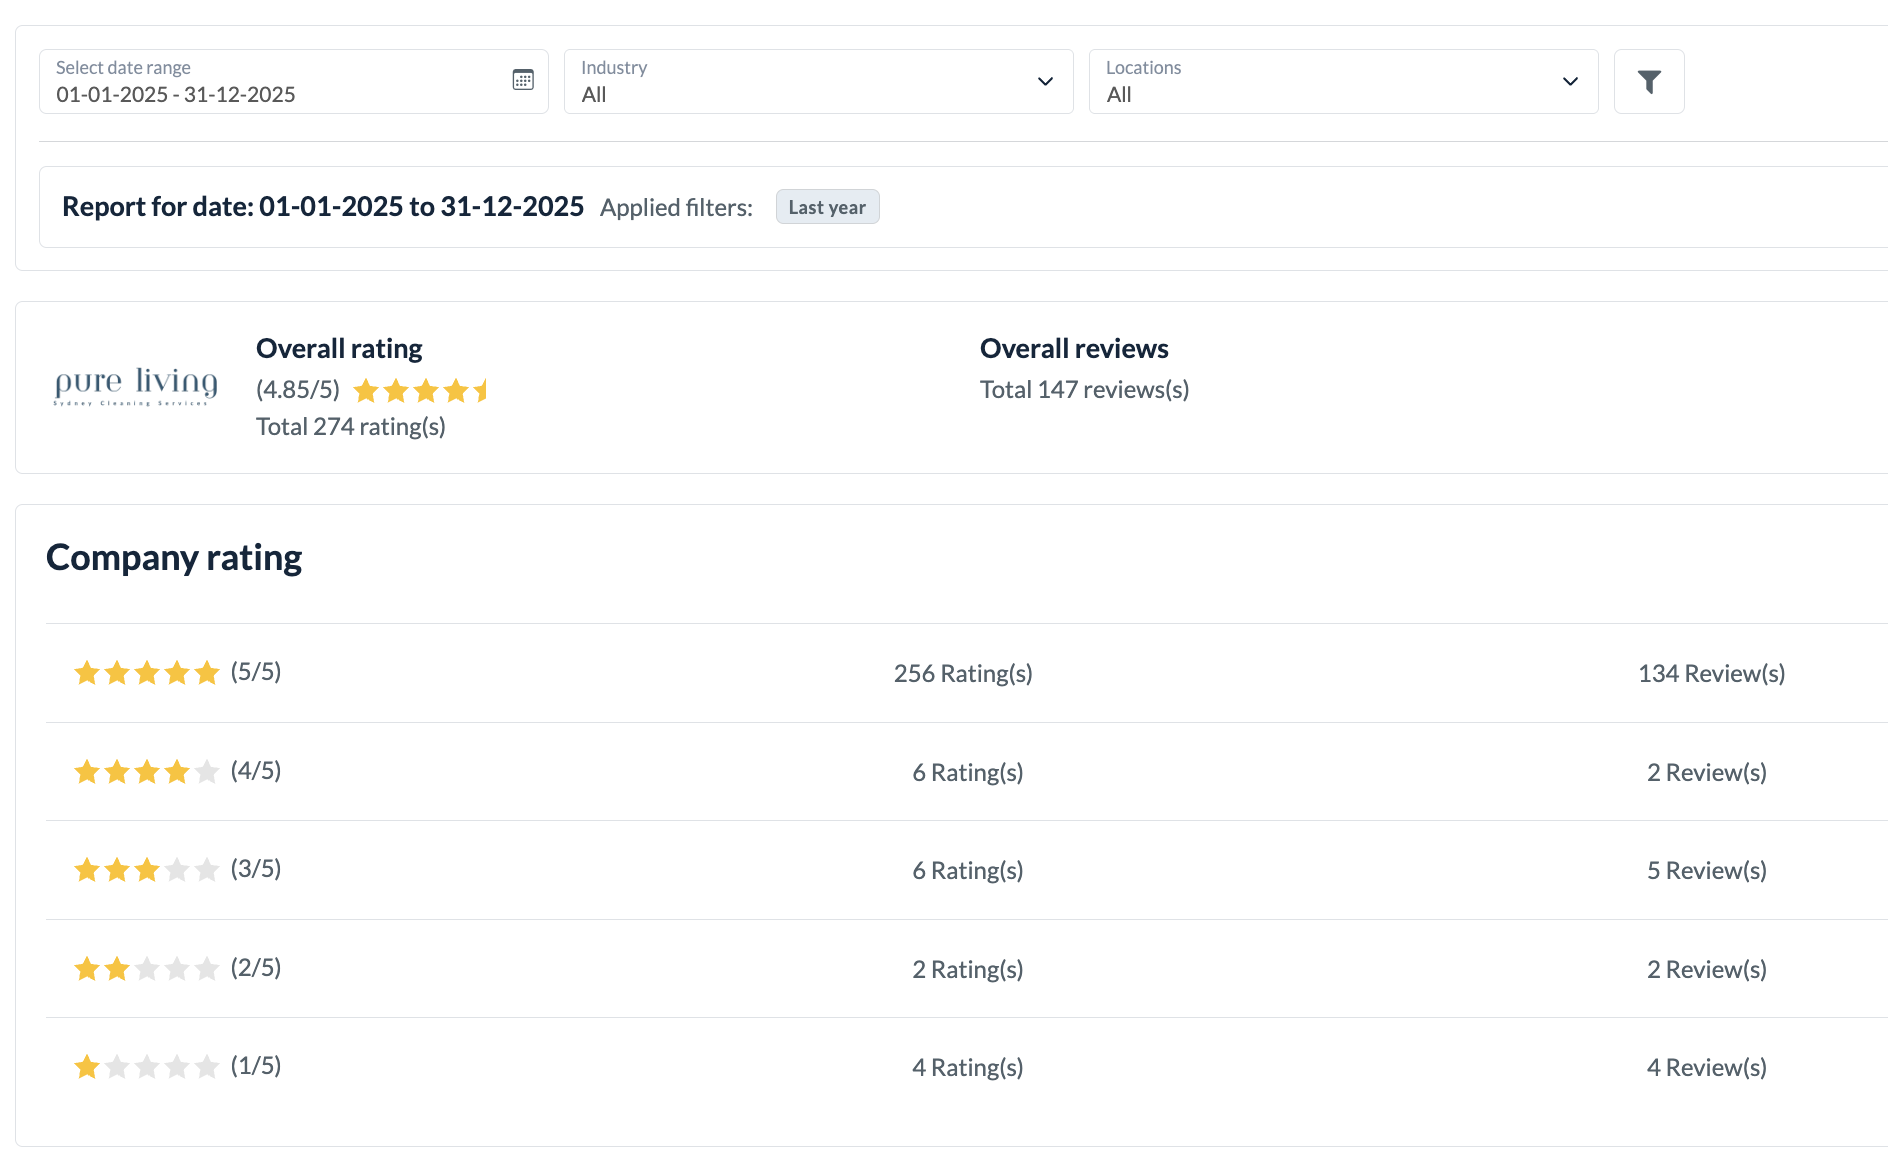1888x1166 pixels.
Task: Click the 4.85/5 rating star bar
Action: click(x=420, y=390)
